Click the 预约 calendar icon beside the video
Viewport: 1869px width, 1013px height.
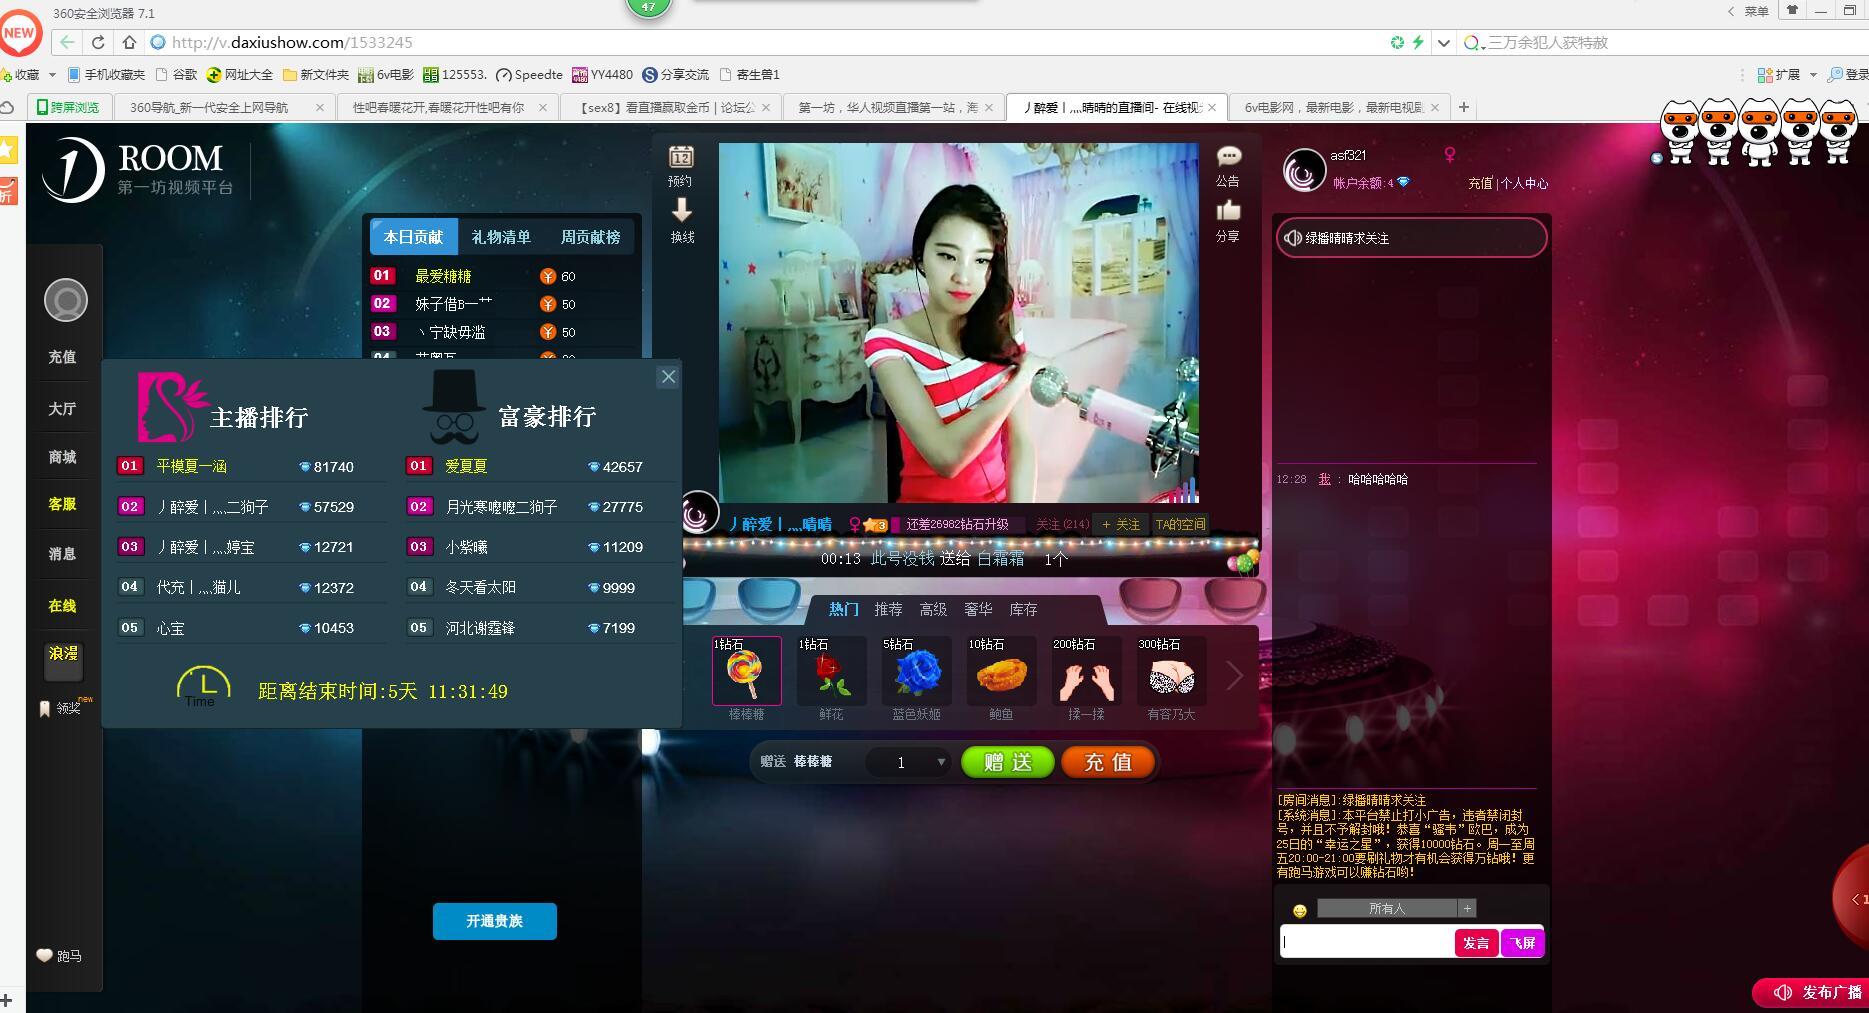point(681,157)
